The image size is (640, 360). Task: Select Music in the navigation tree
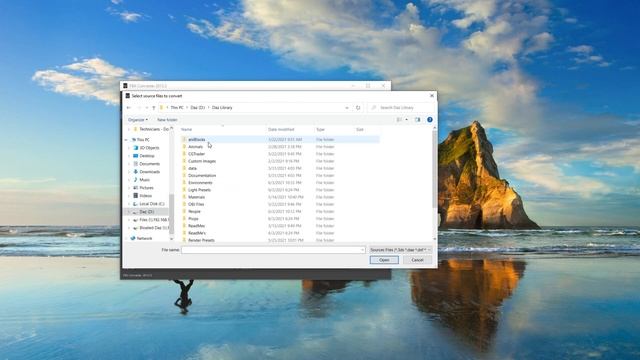tap(144, 180)
